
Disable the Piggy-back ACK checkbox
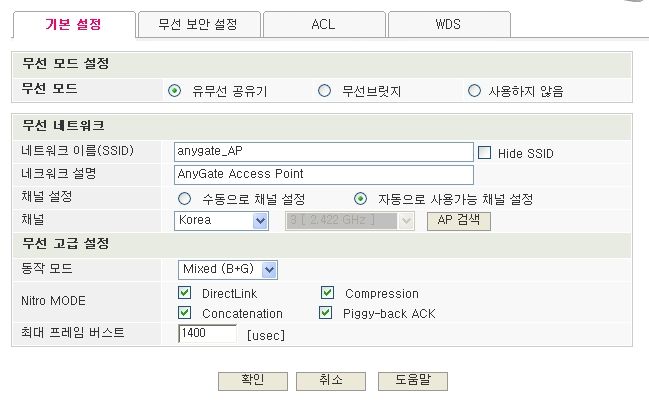(326, 313)
